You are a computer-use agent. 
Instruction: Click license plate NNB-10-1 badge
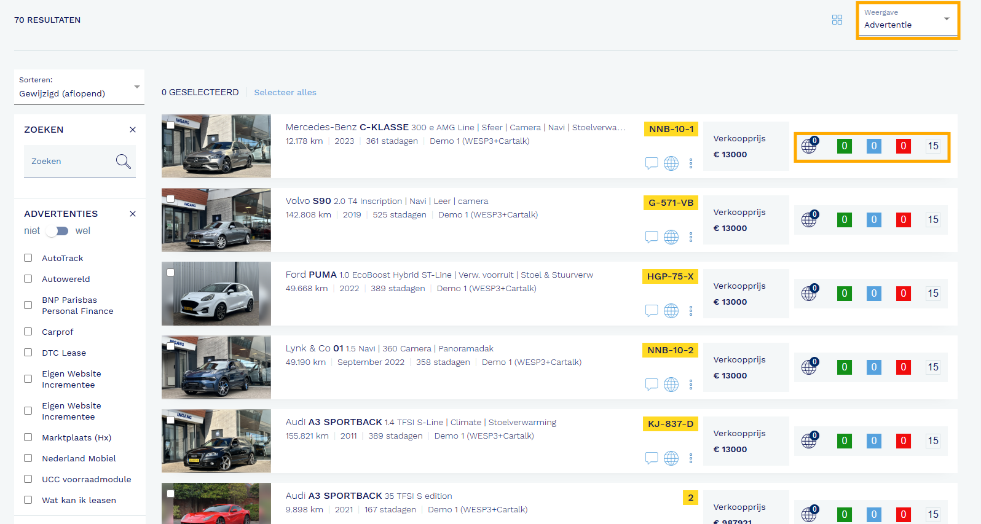tap(671, 129)
